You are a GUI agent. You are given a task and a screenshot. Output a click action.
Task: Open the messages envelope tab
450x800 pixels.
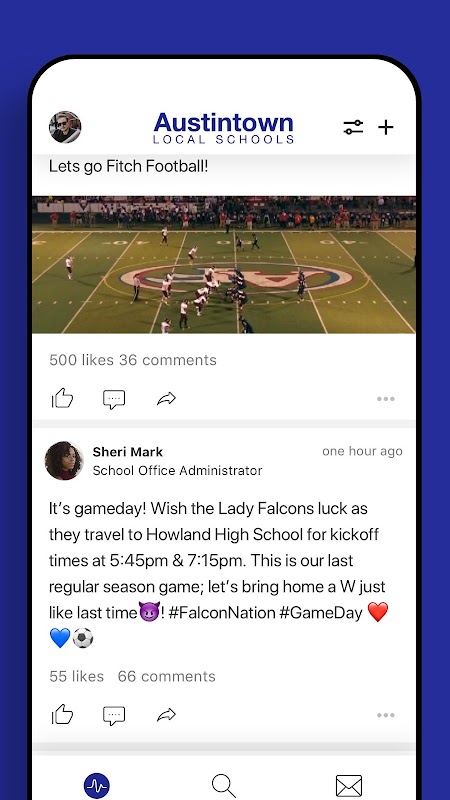point(349,786)
